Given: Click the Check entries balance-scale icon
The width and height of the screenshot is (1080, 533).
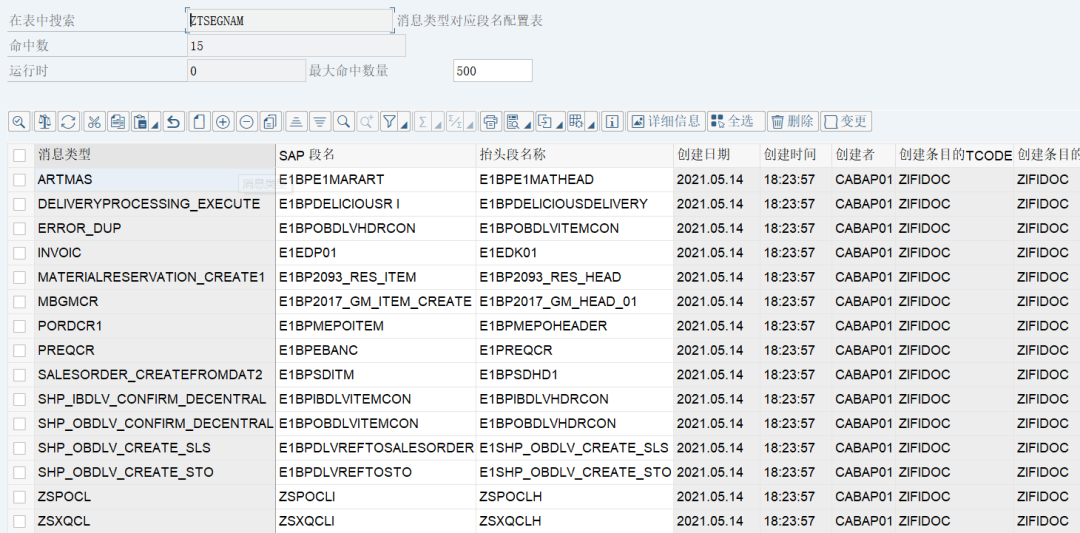Looking at the screenshot, I should 45,122.
